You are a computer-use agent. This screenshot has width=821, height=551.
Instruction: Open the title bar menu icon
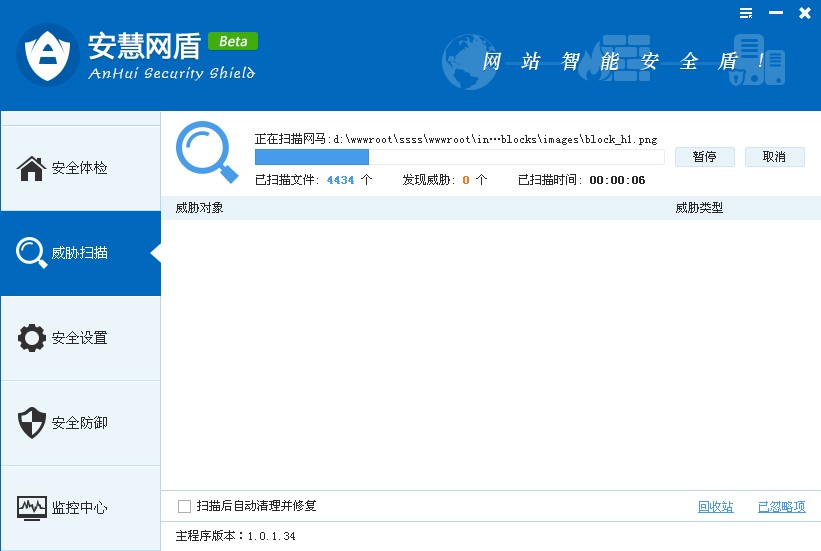[x=746, y=13]
